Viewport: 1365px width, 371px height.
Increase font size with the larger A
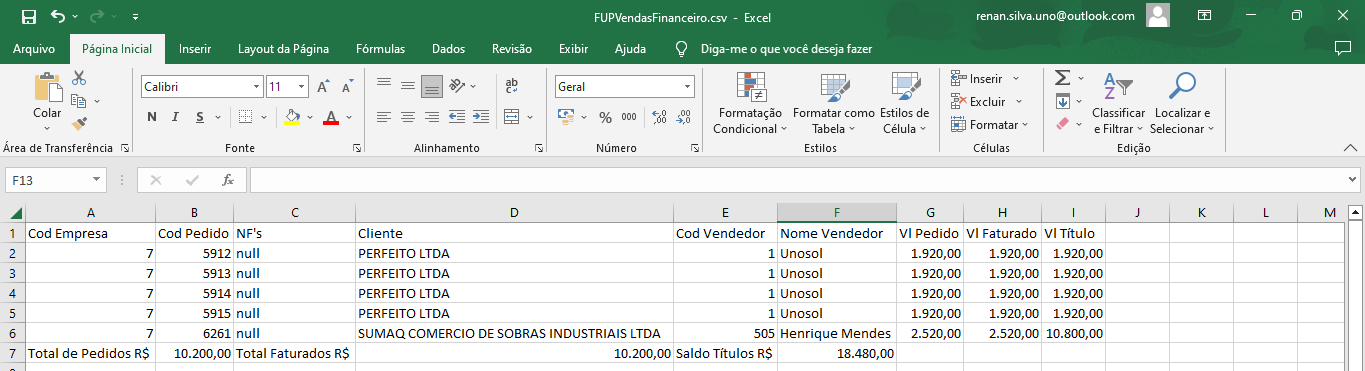(323, 87)
